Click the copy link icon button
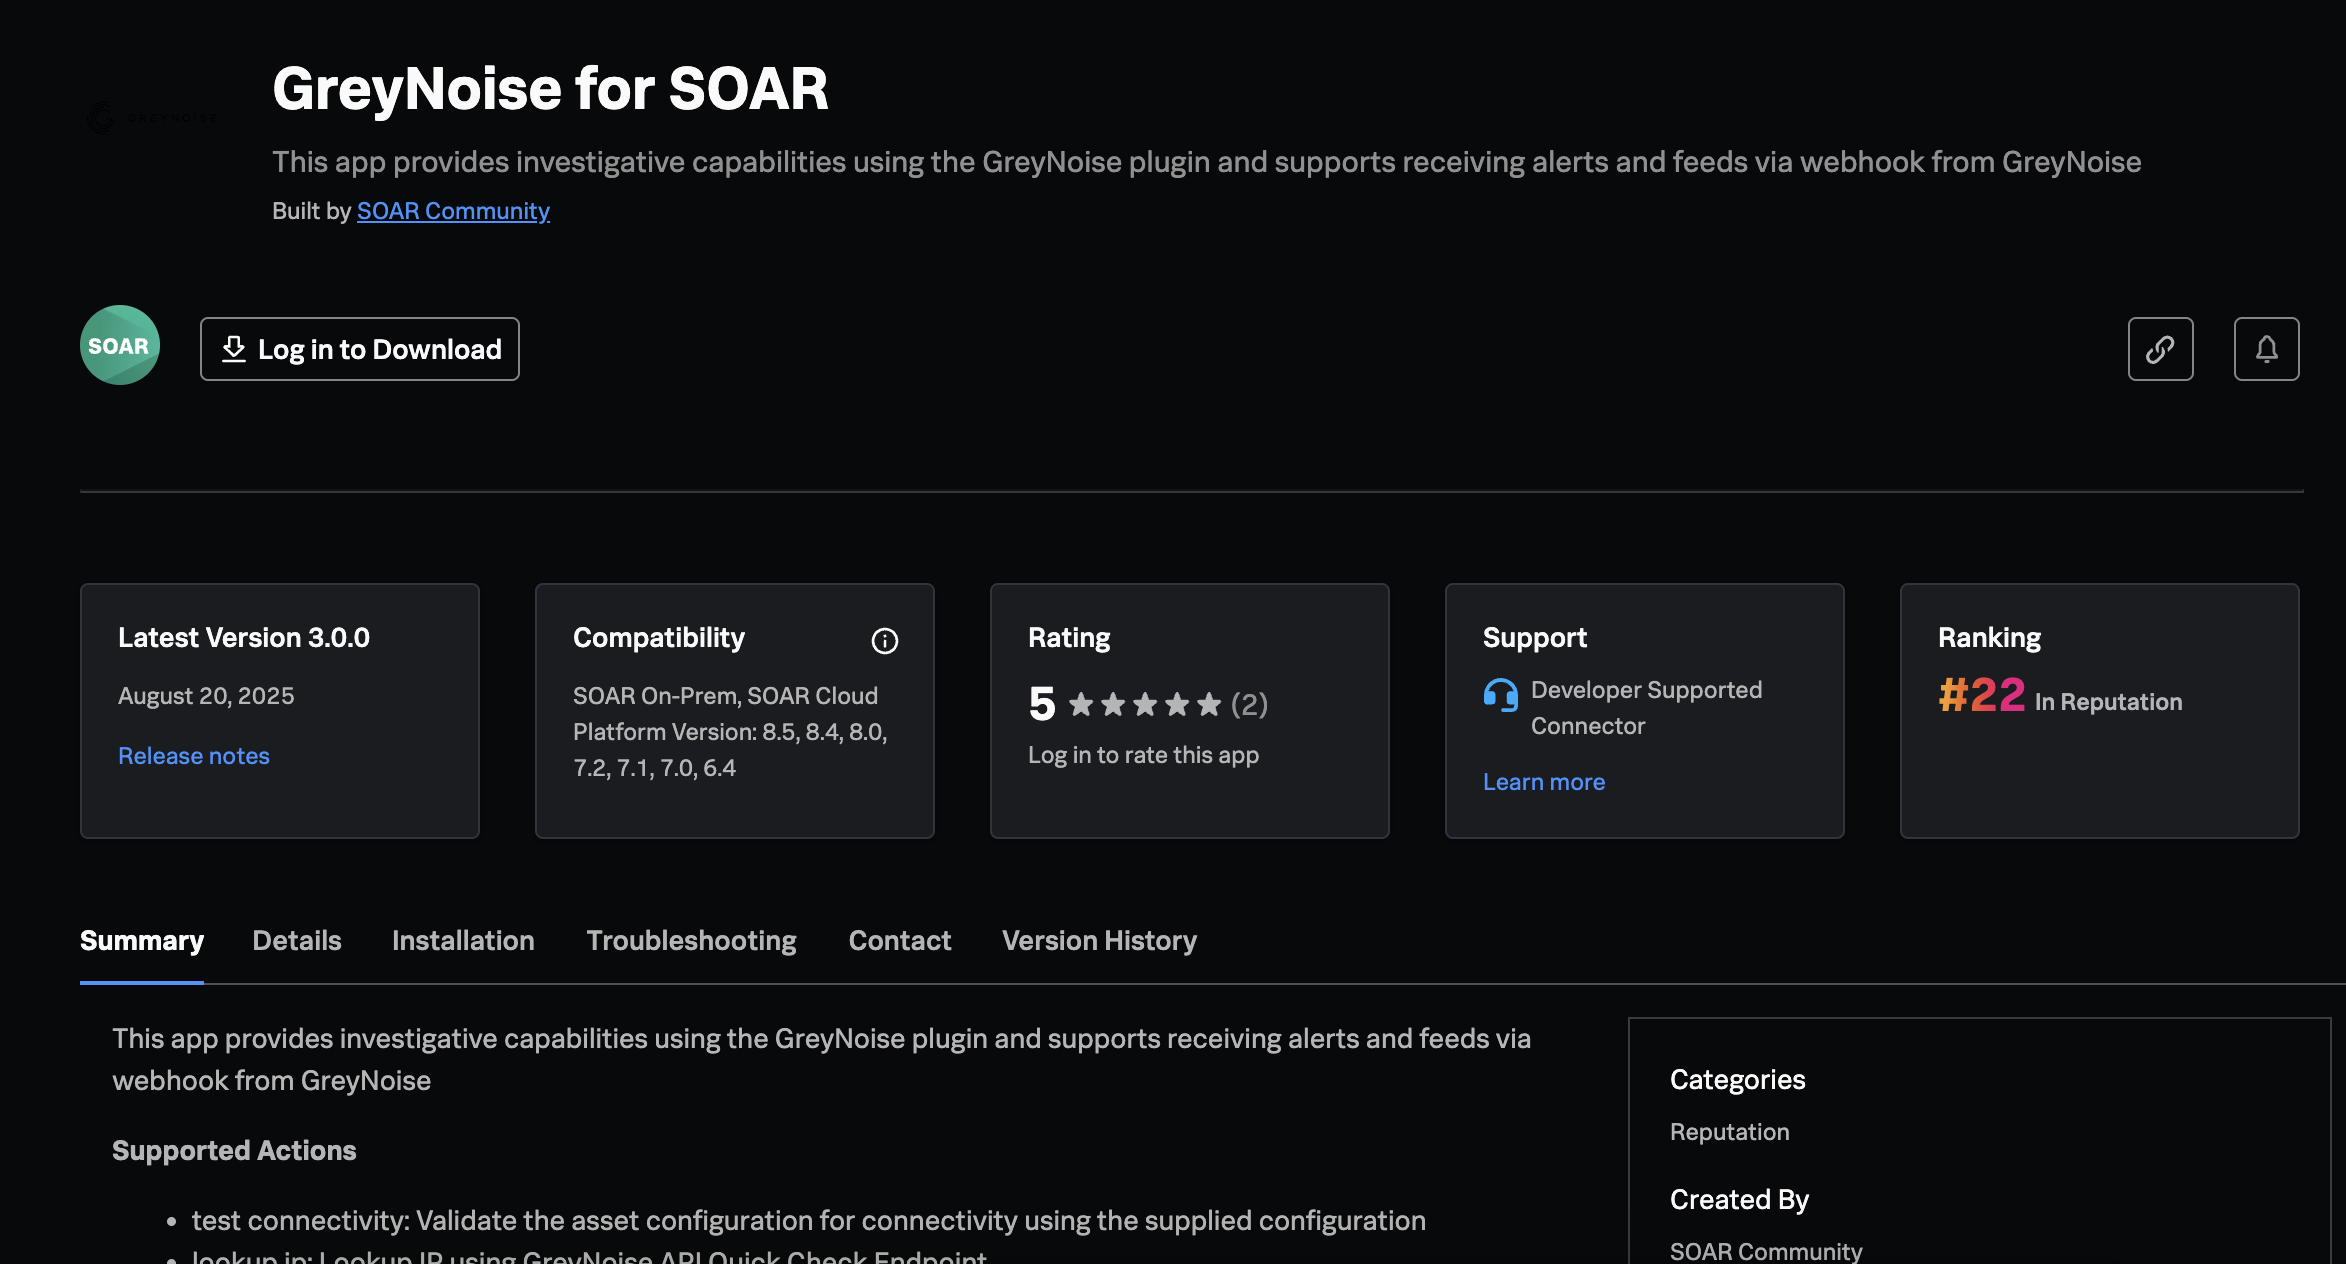 pos(2160,349)
